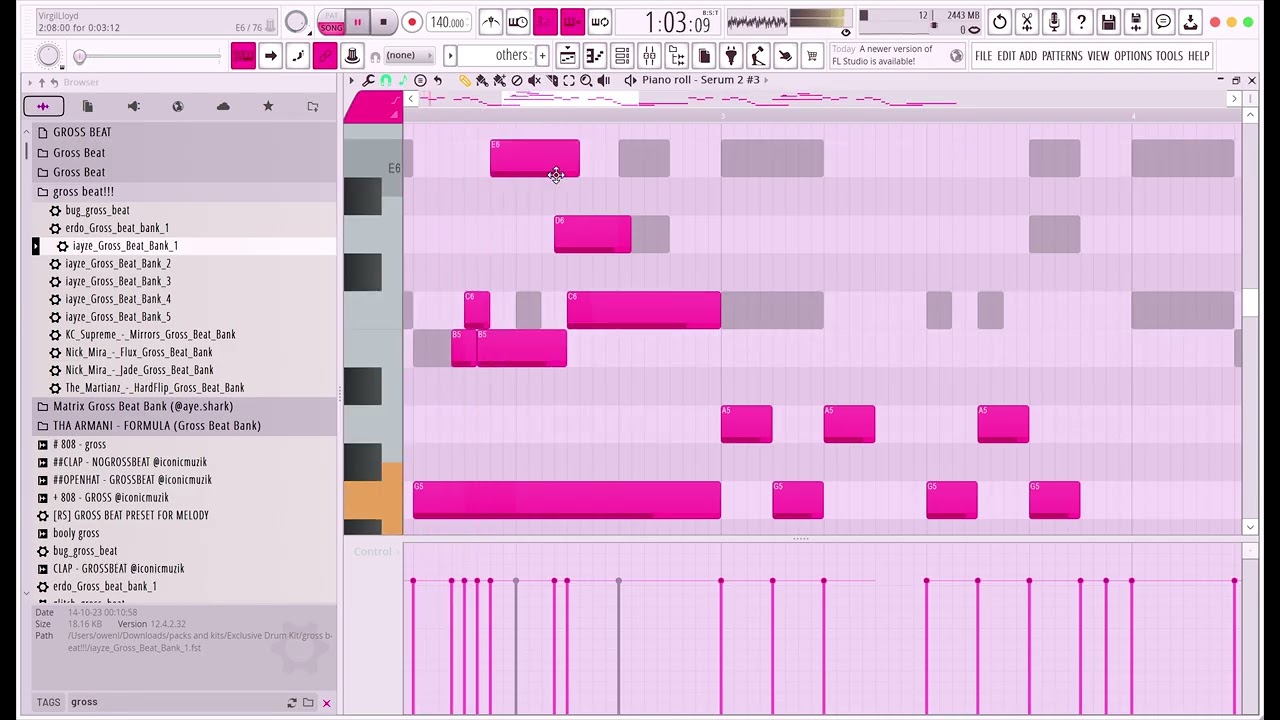Pause playback with the pause button
This screenshot has height=720, width=1280.
click(357, 22)
